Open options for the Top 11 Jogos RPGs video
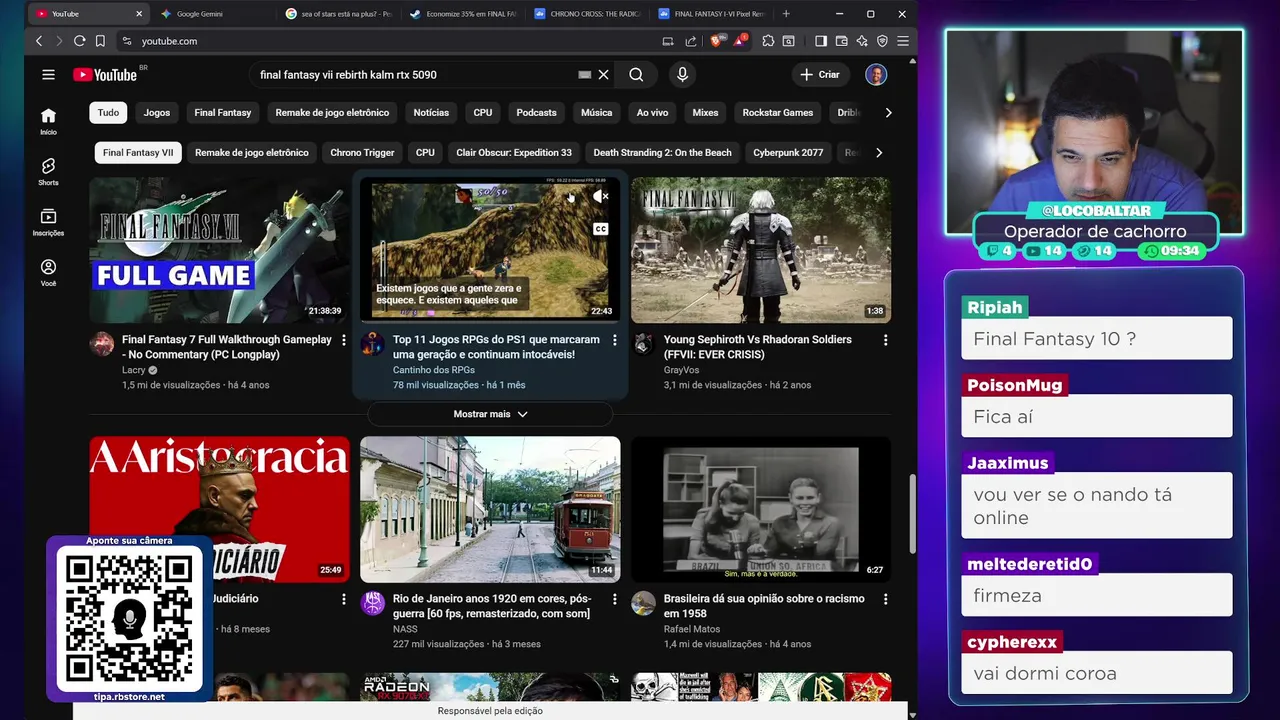The height and width of the screenshot is (720, 1280). [x=615, y=340]
